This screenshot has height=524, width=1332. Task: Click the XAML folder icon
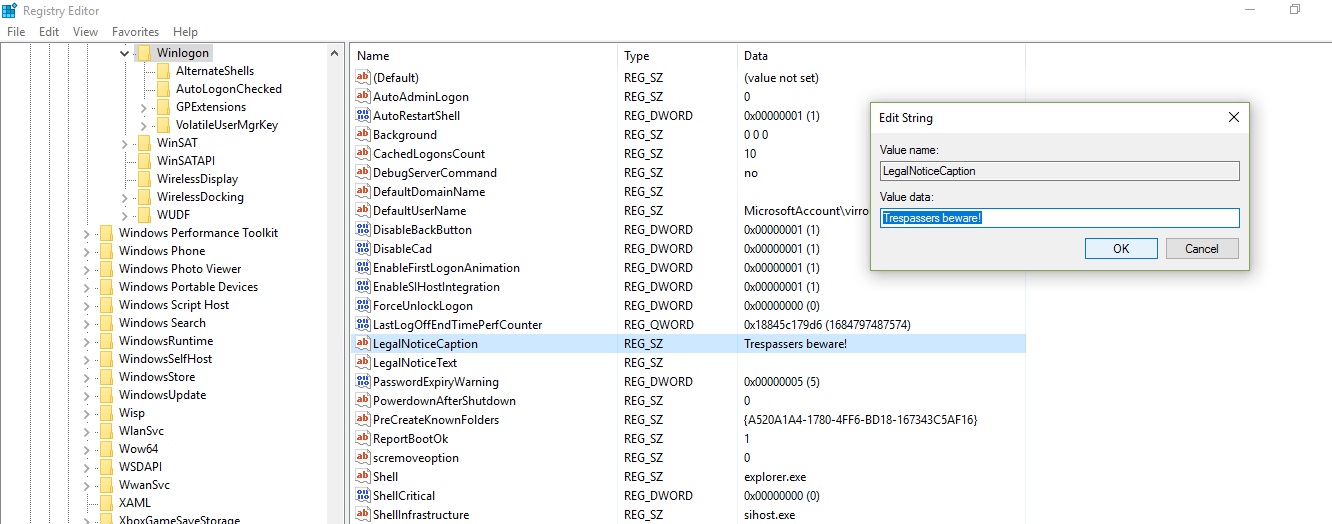(106, 503)
